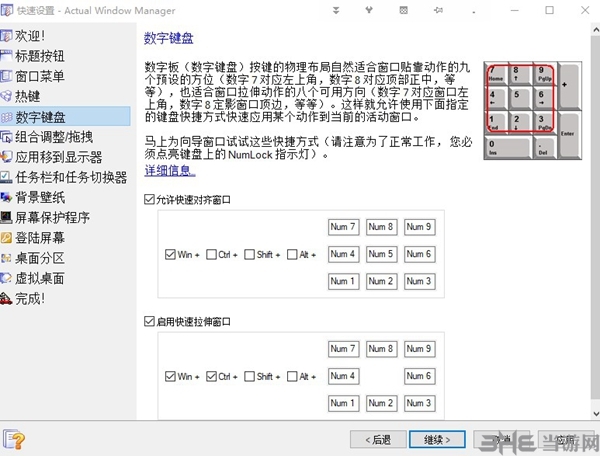Click Num 9 in stretch window group
The width and height of the screenshot is (600, 456).
[419, 349]
